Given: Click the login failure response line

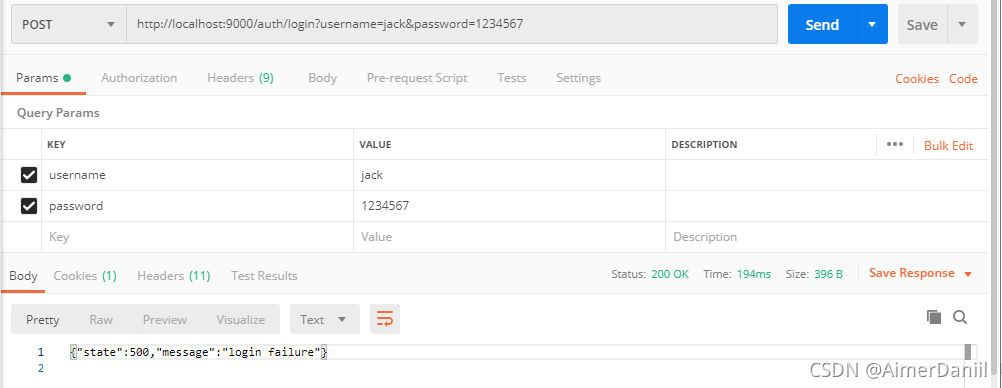Looking at the screenshot, I should [199, 352].
